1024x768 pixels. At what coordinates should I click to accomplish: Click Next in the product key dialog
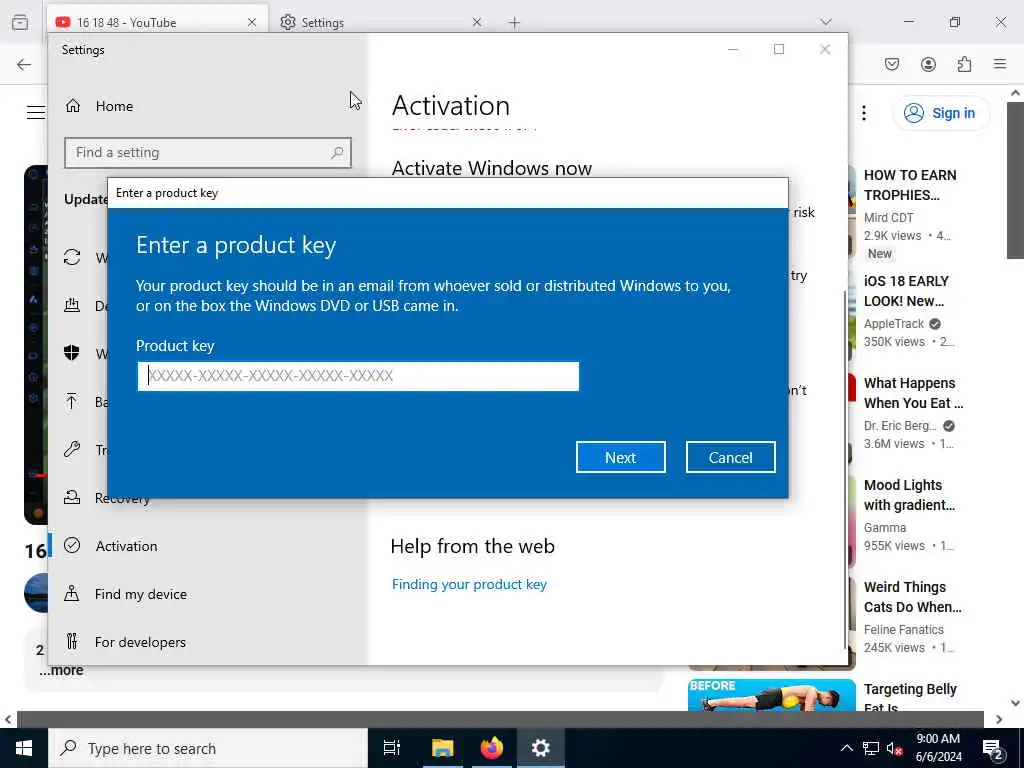click(x=620, y=457)
